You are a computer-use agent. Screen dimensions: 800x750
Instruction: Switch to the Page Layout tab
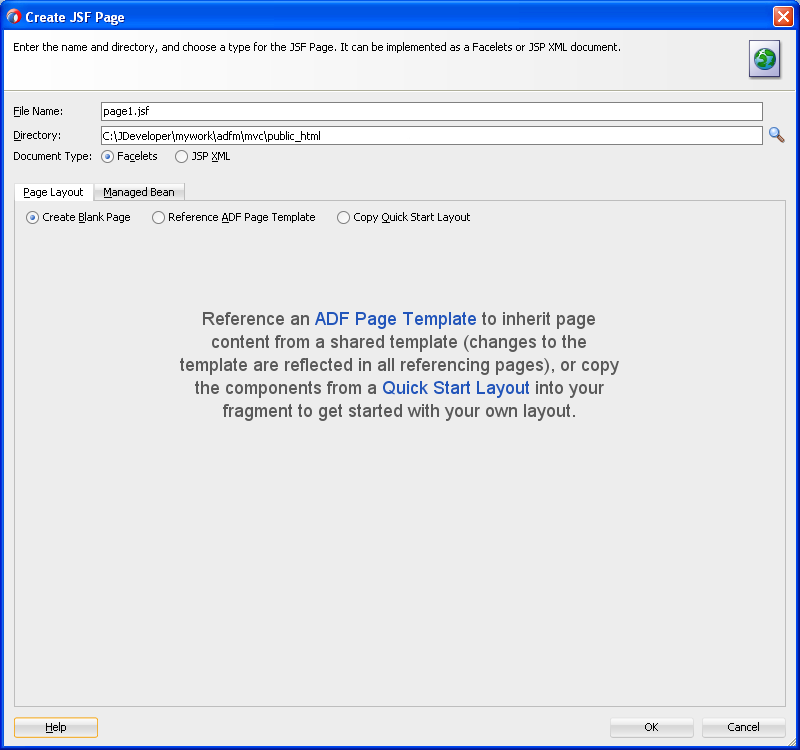coord(53,192)
